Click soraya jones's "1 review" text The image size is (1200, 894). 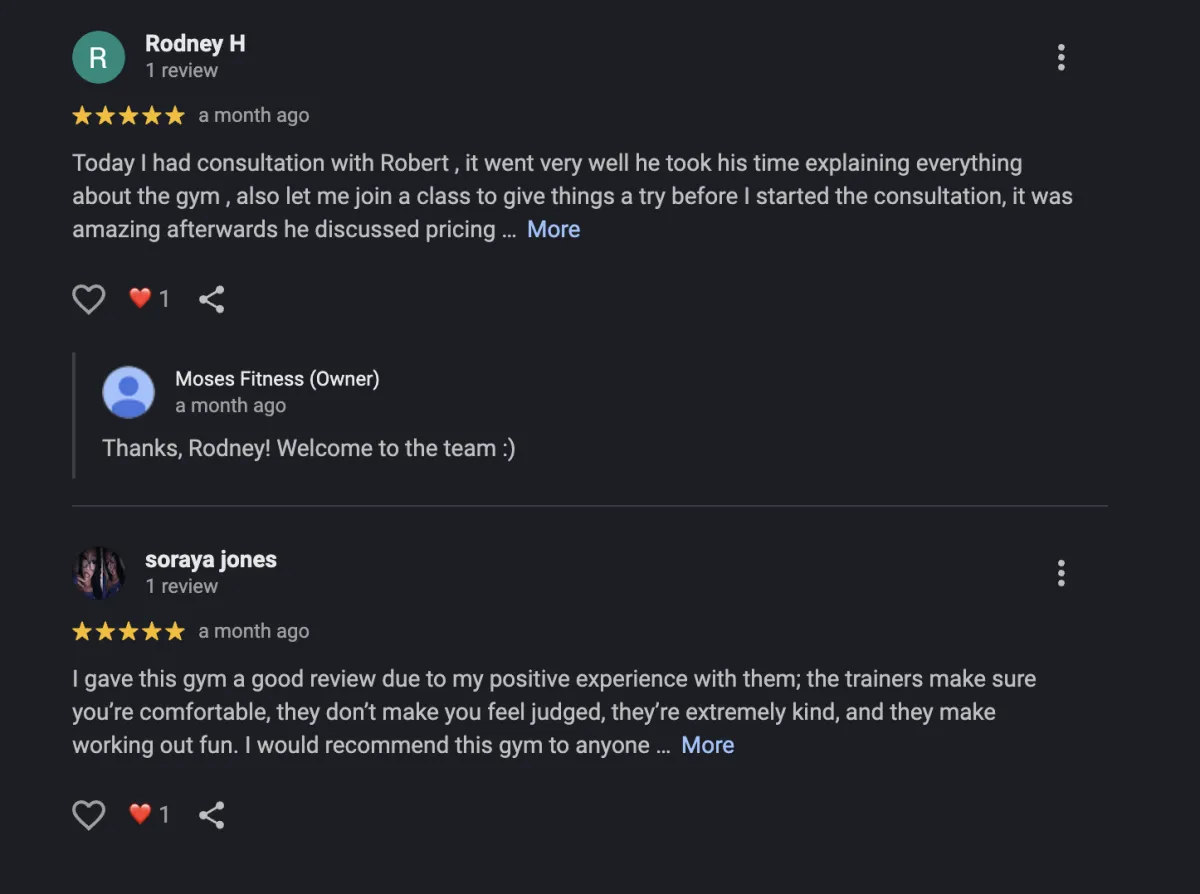coord(181,587)
